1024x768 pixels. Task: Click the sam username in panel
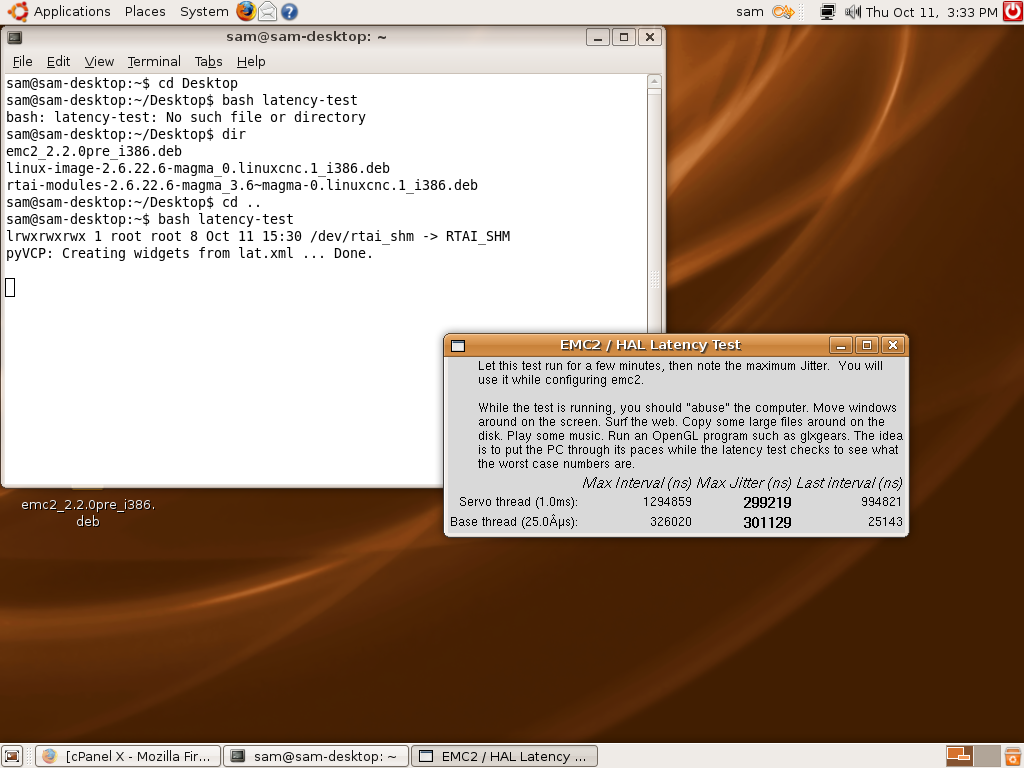coord(750,12)
